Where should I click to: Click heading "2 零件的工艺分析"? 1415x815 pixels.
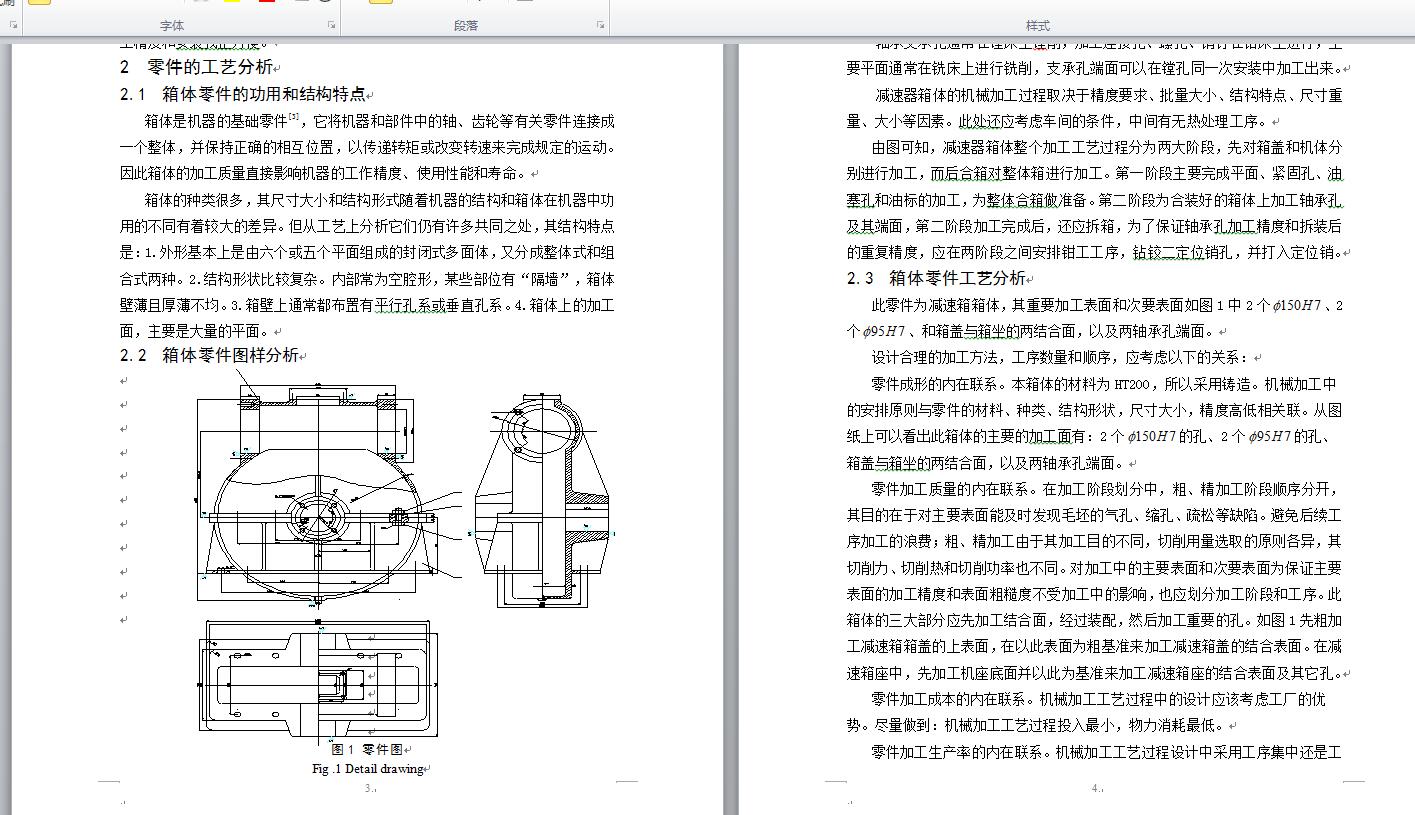(196, 67)
